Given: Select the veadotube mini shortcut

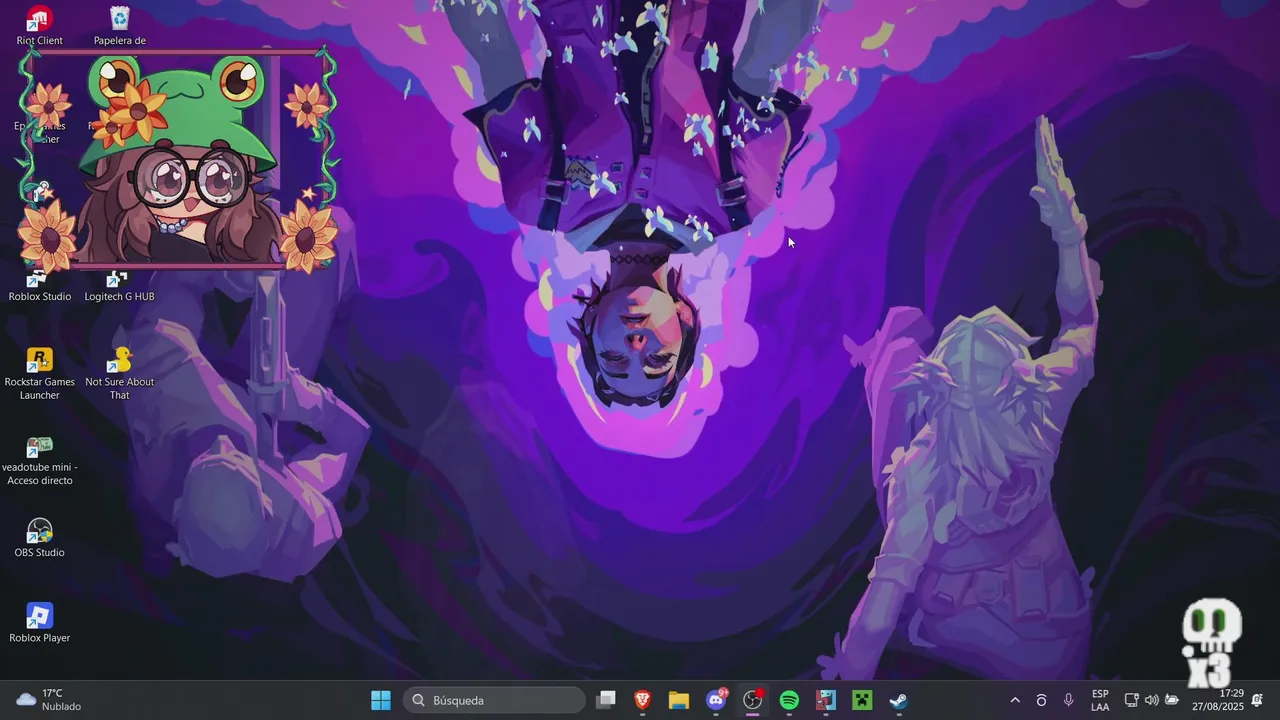Looking at the screenshot, I should [40, 460].
